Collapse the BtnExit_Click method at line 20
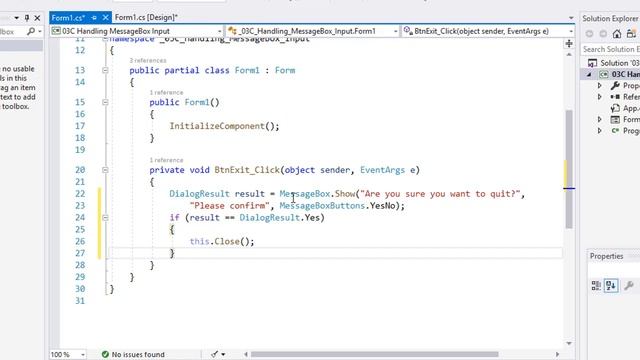Image resolution: width=640 pixels, height=360 pixels. [x=105, y=170]
